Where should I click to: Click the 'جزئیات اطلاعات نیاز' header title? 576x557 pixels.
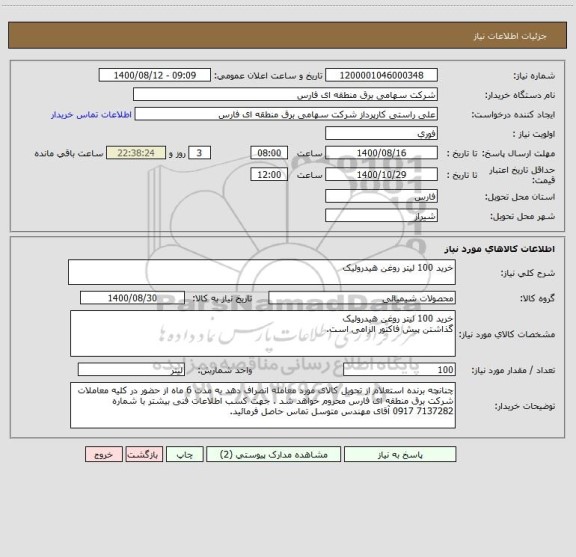coord(510,36)
